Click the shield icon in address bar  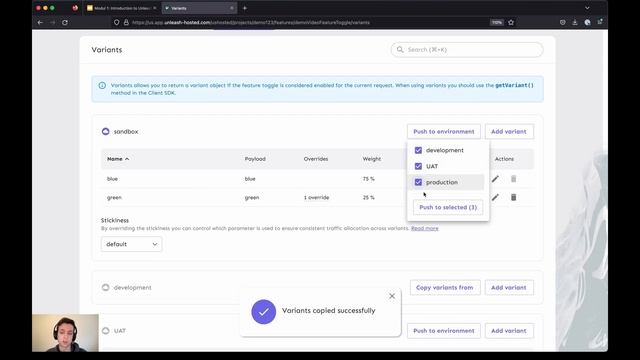(117, 22)
